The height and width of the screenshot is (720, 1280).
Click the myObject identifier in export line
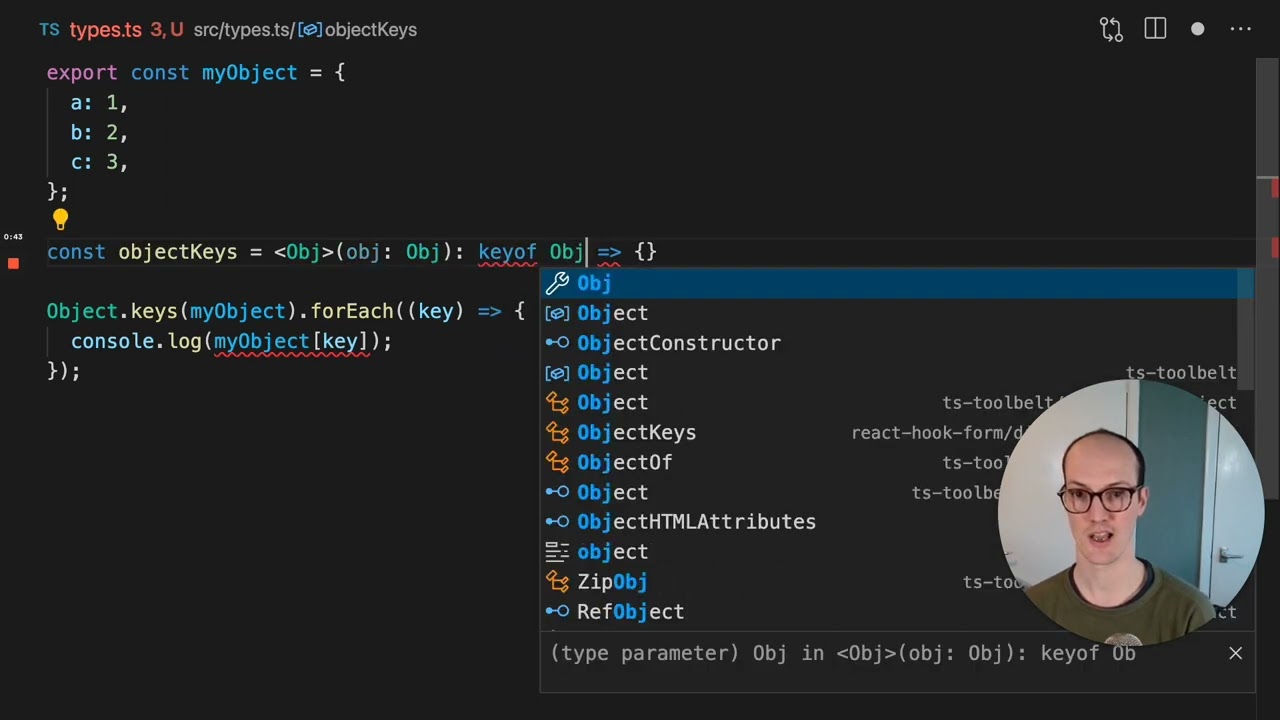point(249,73)
